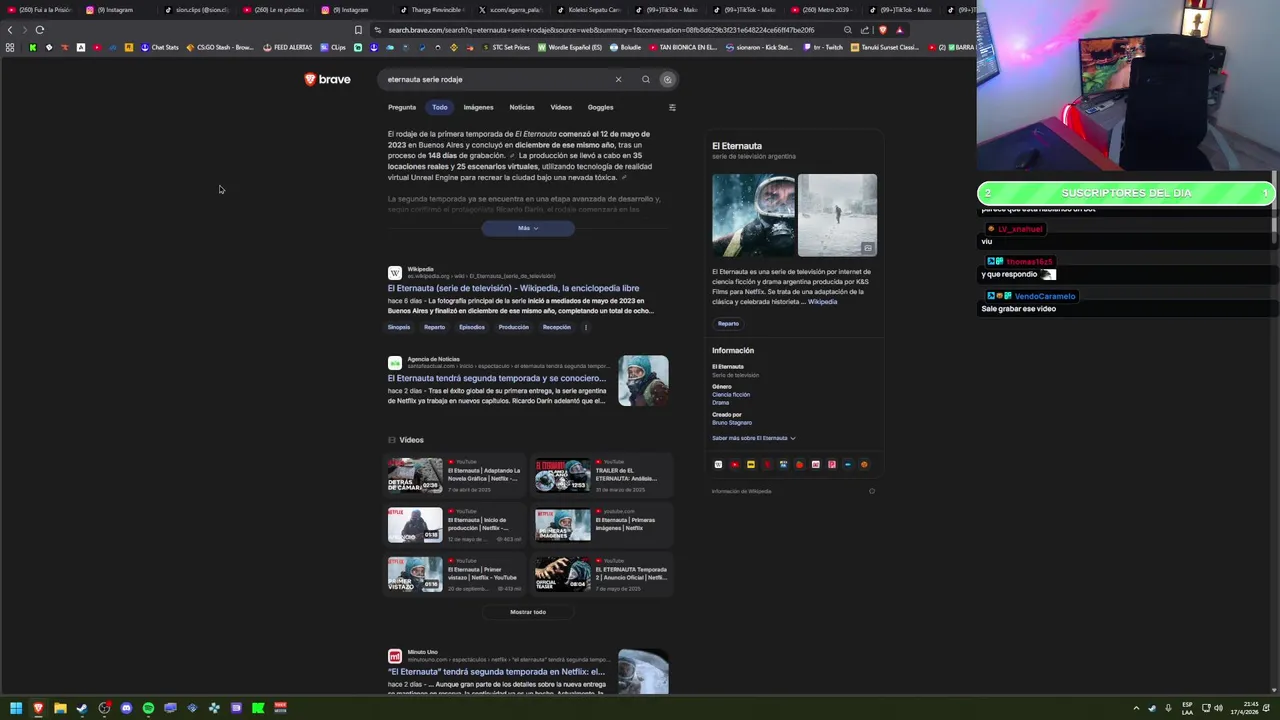Open the Minuto Uno result headline
The height and width of the screenshot is (720, 1280).
pyautogui.click(x=496, y=671)
